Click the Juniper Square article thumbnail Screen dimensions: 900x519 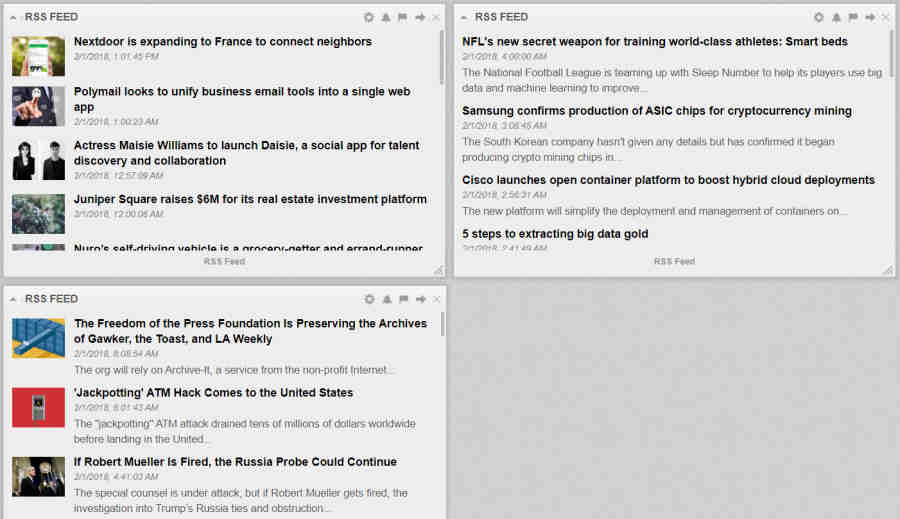38,213
